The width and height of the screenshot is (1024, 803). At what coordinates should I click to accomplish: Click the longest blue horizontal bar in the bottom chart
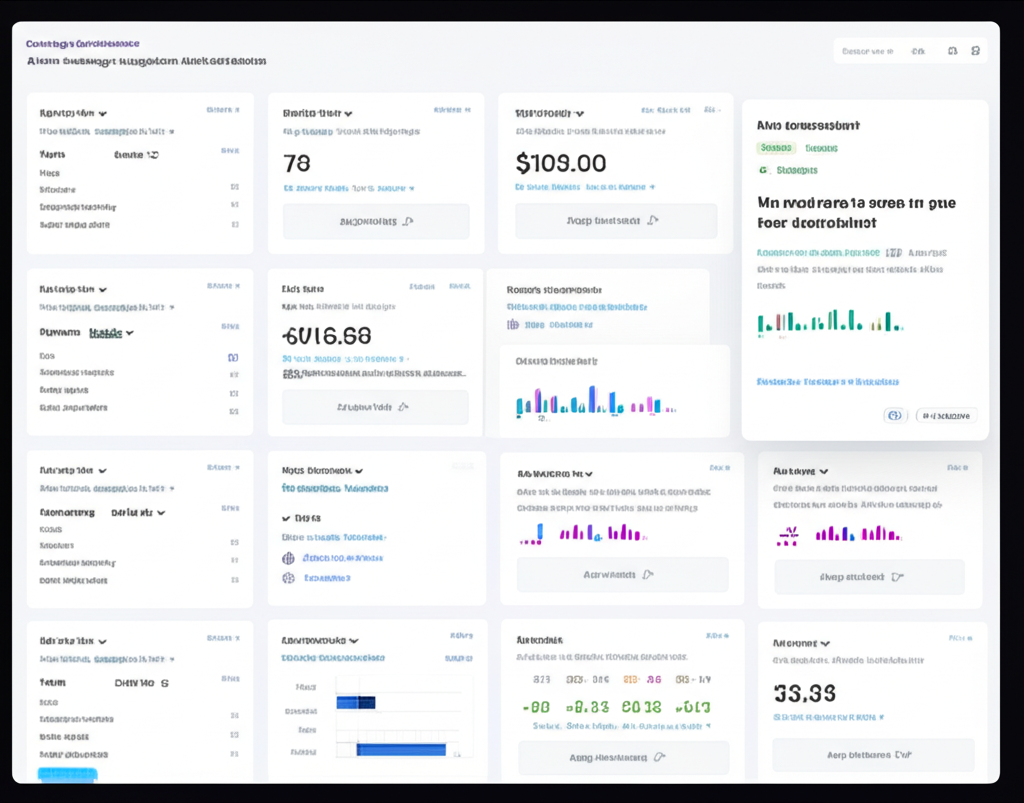(x=400, y=749)
